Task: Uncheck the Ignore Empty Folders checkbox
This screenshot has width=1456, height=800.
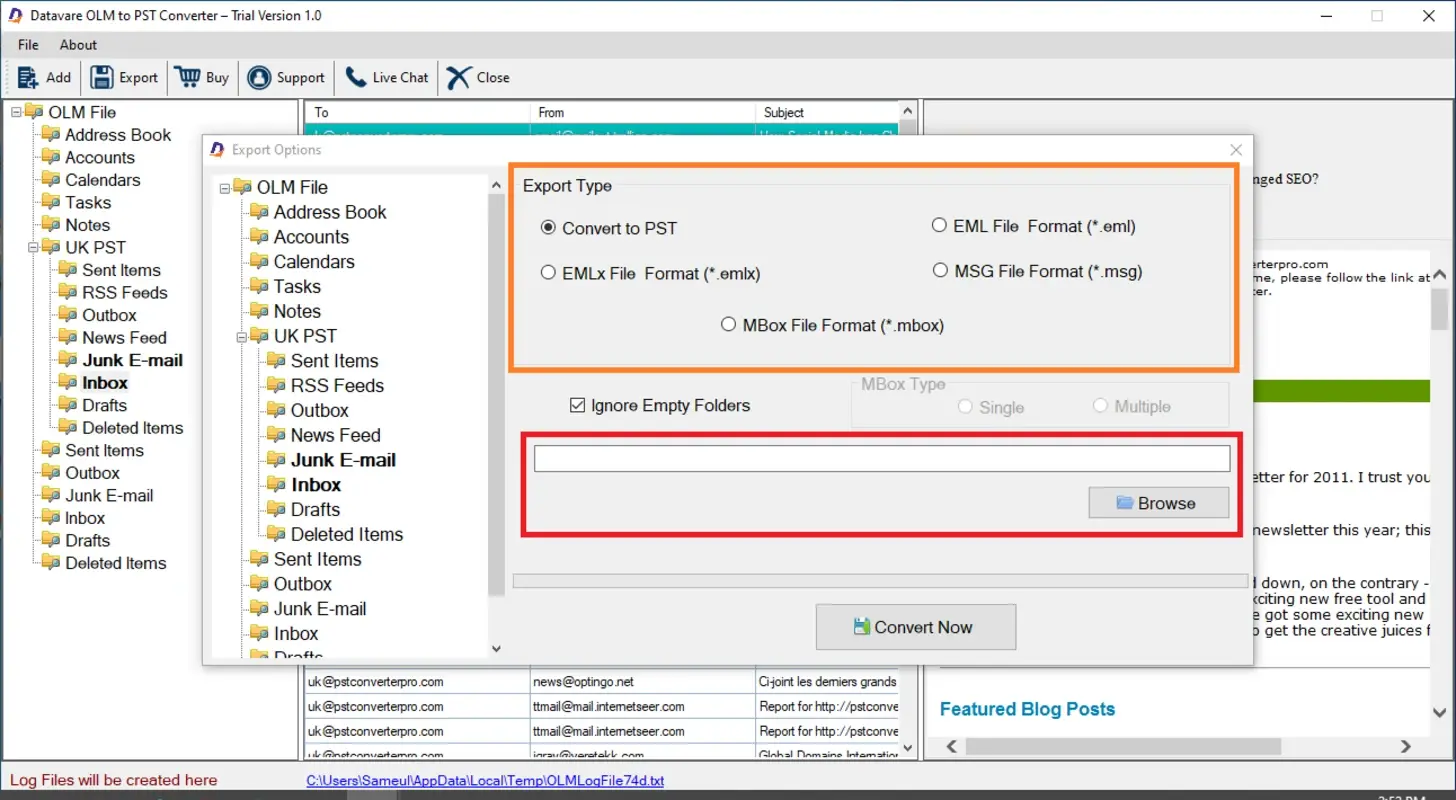Action: 577,405
